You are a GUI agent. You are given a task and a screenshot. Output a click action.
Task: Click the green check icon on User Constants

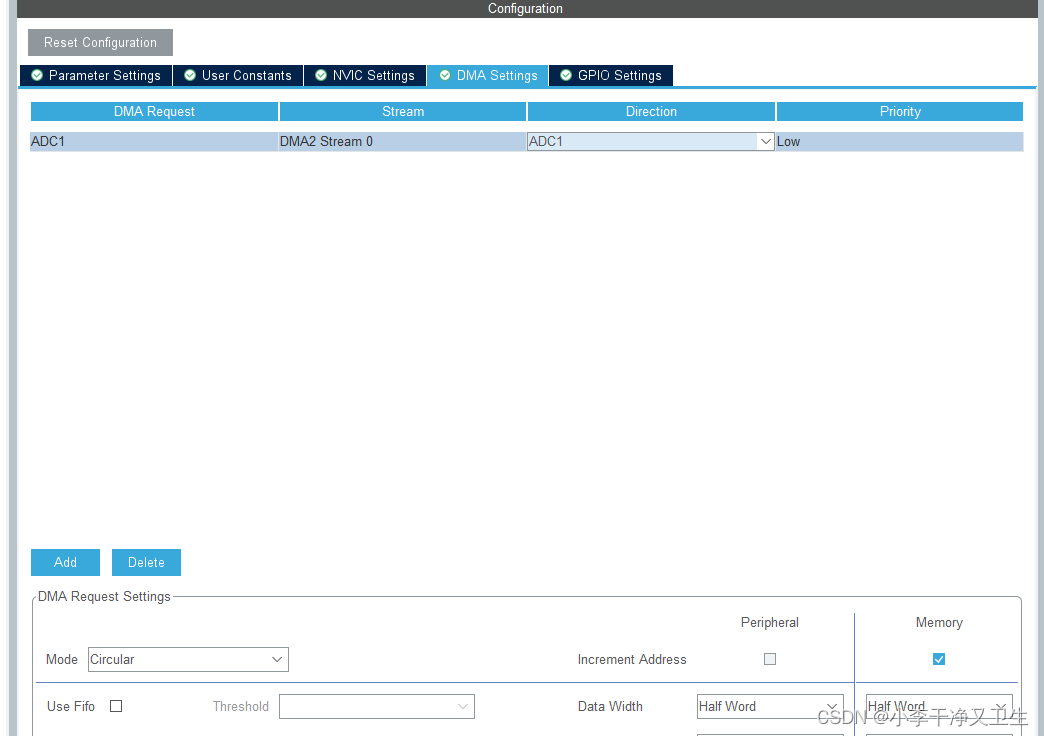click(x=190, y=75)
